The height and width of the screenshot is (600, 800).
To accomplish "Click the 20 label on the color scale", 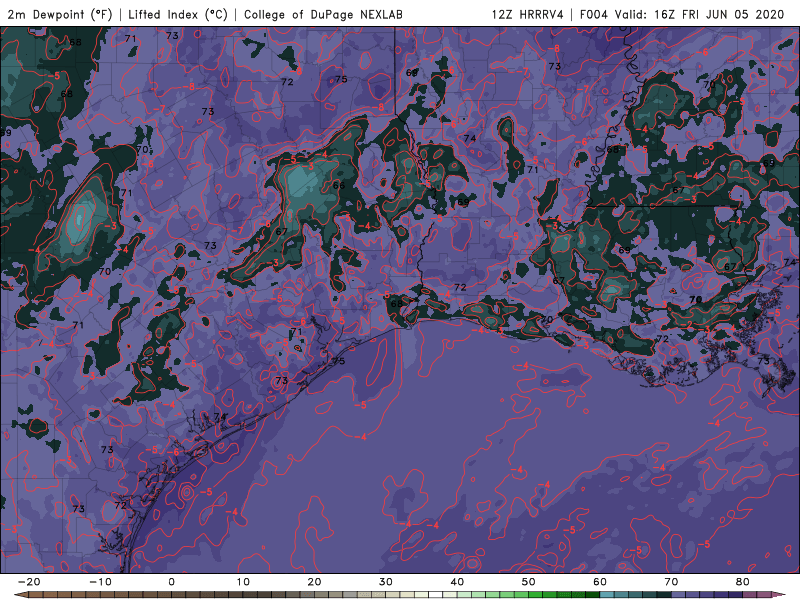I will (314, 582).
